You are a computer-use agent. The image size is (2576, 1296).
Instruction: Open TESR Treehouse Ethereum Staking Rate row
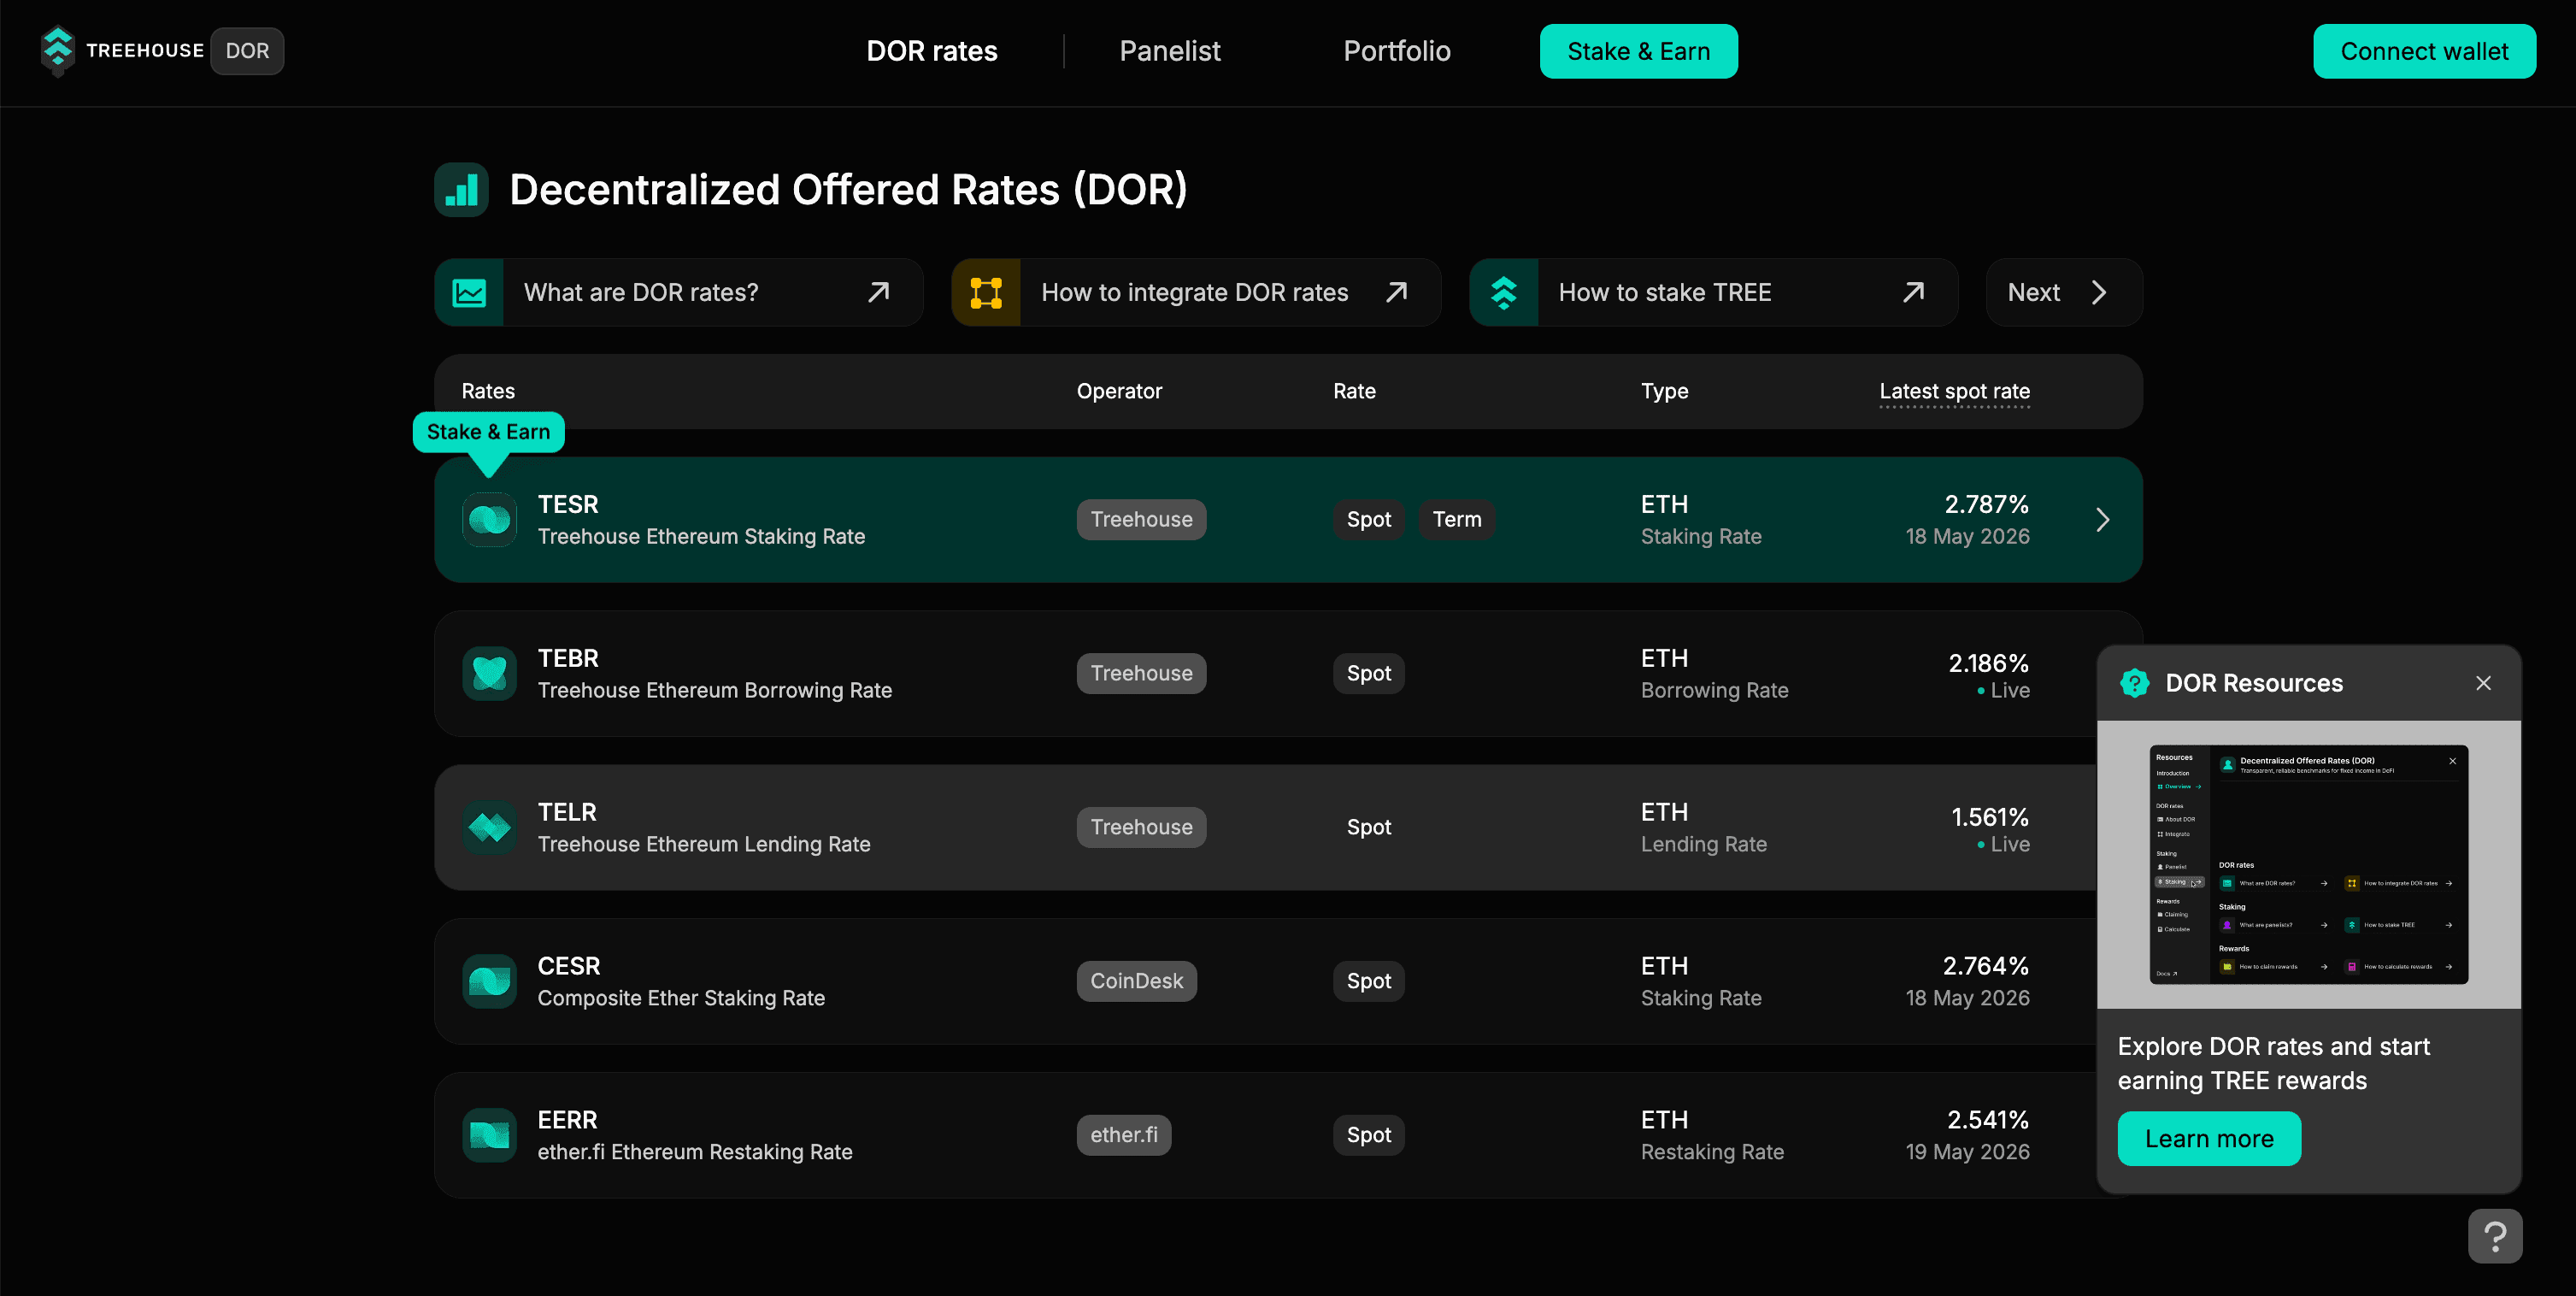tap(1288, 520)
